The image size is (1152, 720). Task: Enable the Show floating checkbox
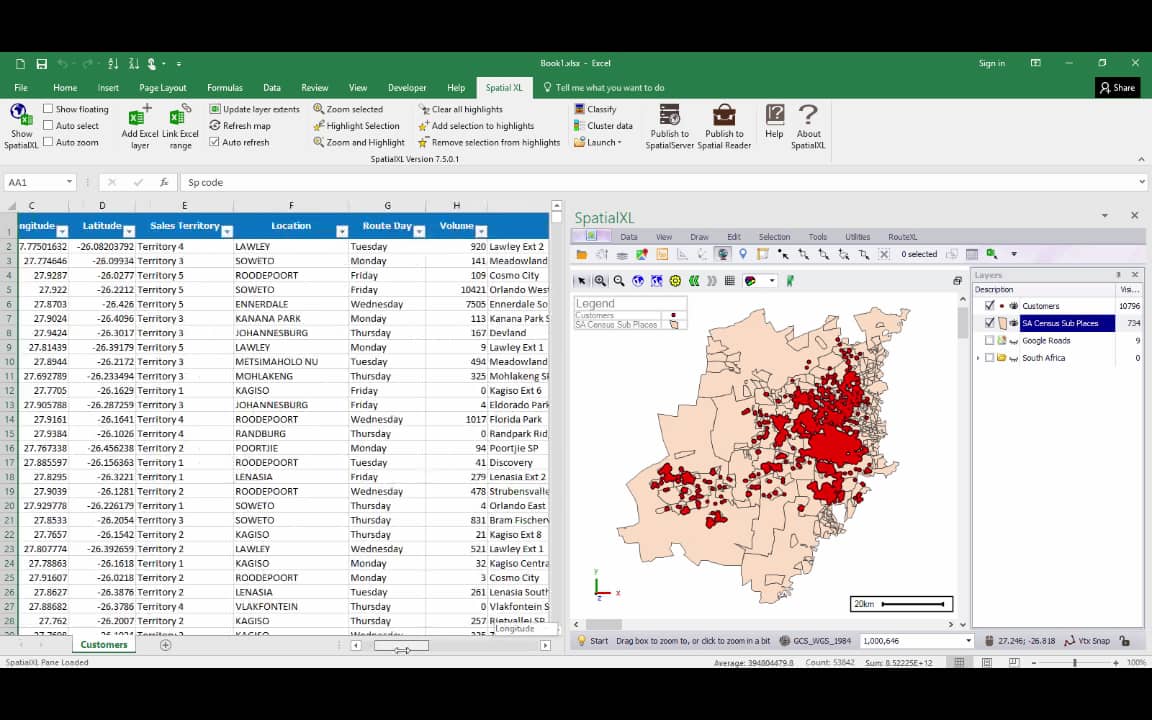[48, 109]
